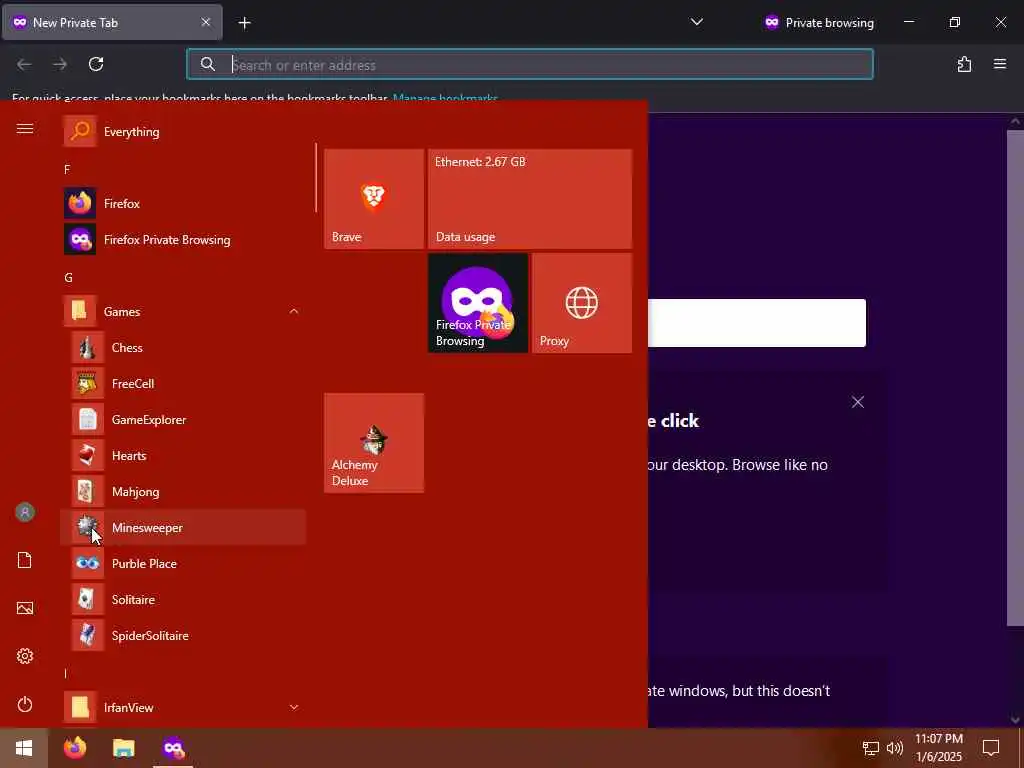
Task: Open the Data usage tile
Action: pyautogui.click(x=530, y=199)
